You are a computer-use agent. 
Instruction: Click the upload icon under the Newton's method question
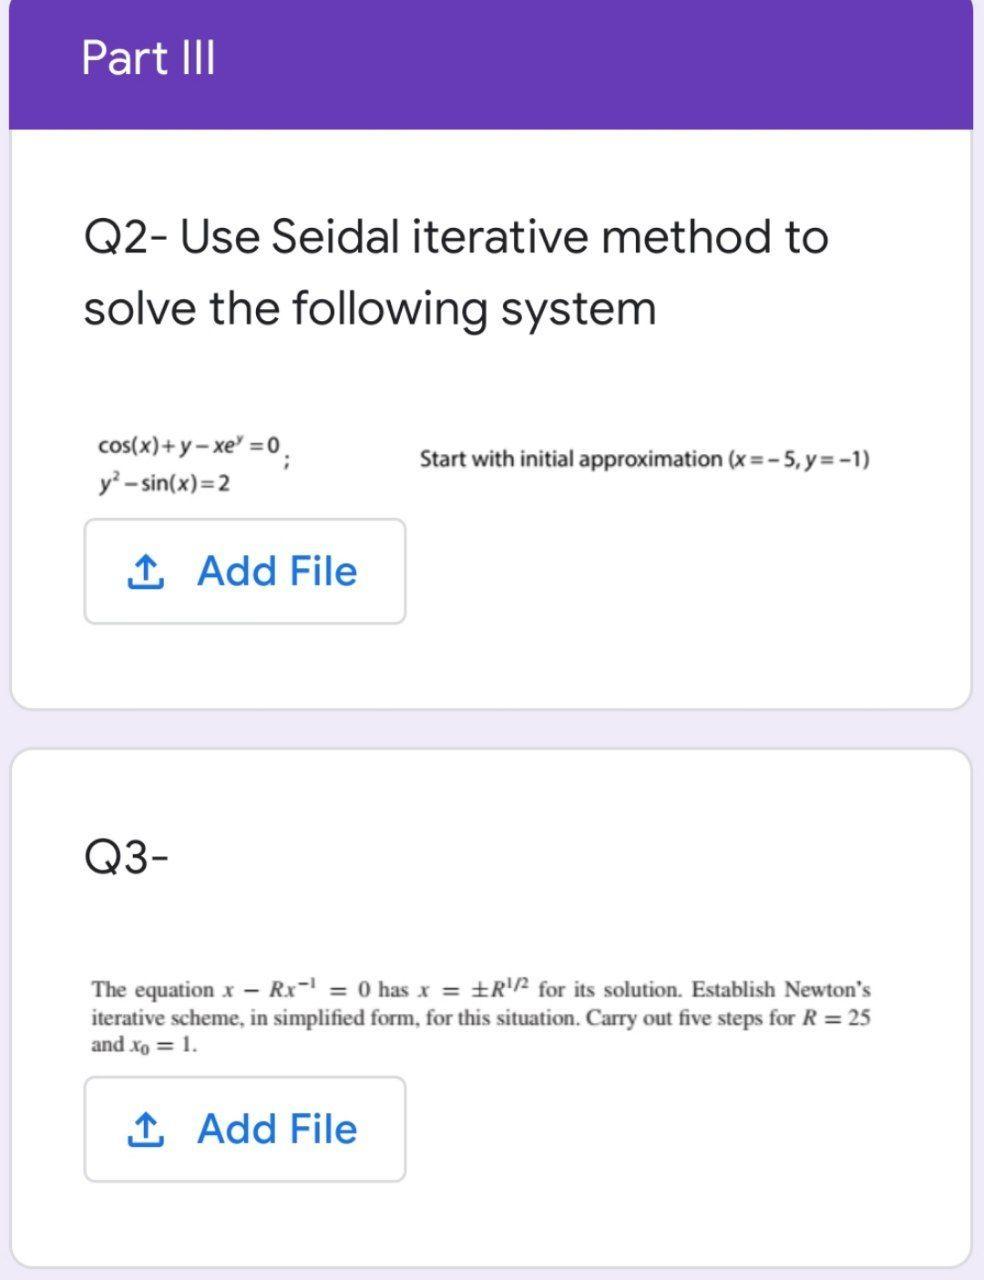point(144,1129)
